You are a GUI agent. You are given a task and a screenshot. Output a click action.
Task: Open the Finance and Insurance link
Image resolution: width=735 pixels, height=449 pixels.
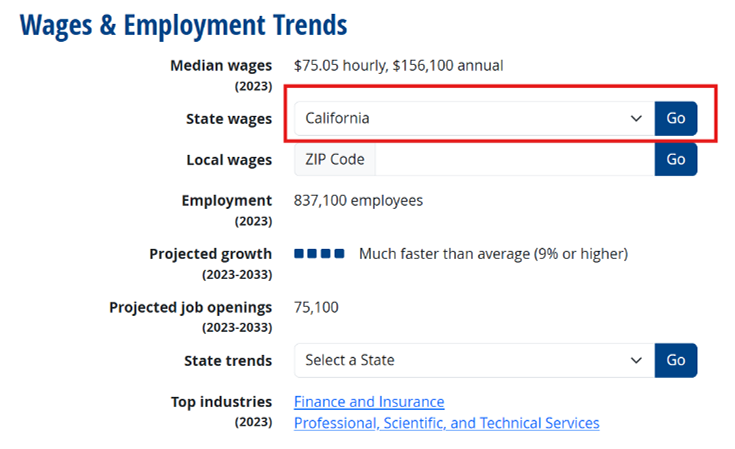point(369,402)
